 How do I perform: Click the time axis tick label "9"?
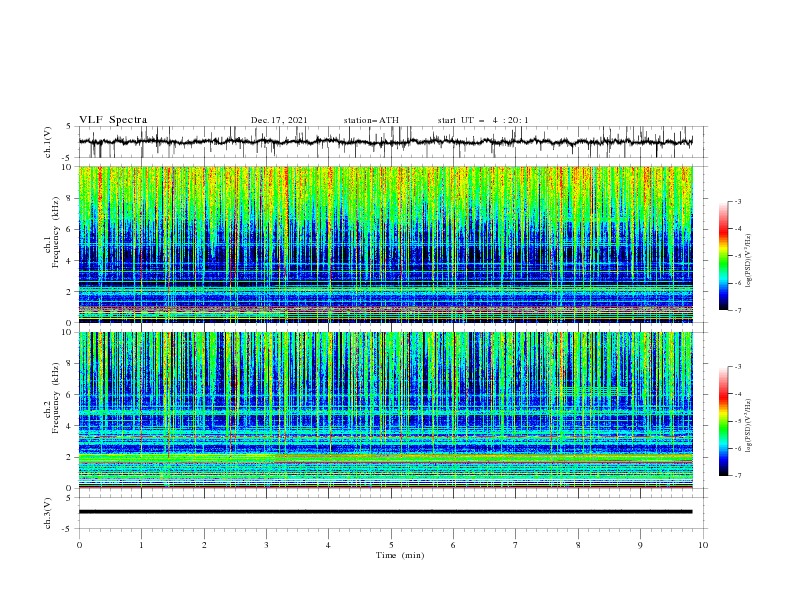click(640, 545)
